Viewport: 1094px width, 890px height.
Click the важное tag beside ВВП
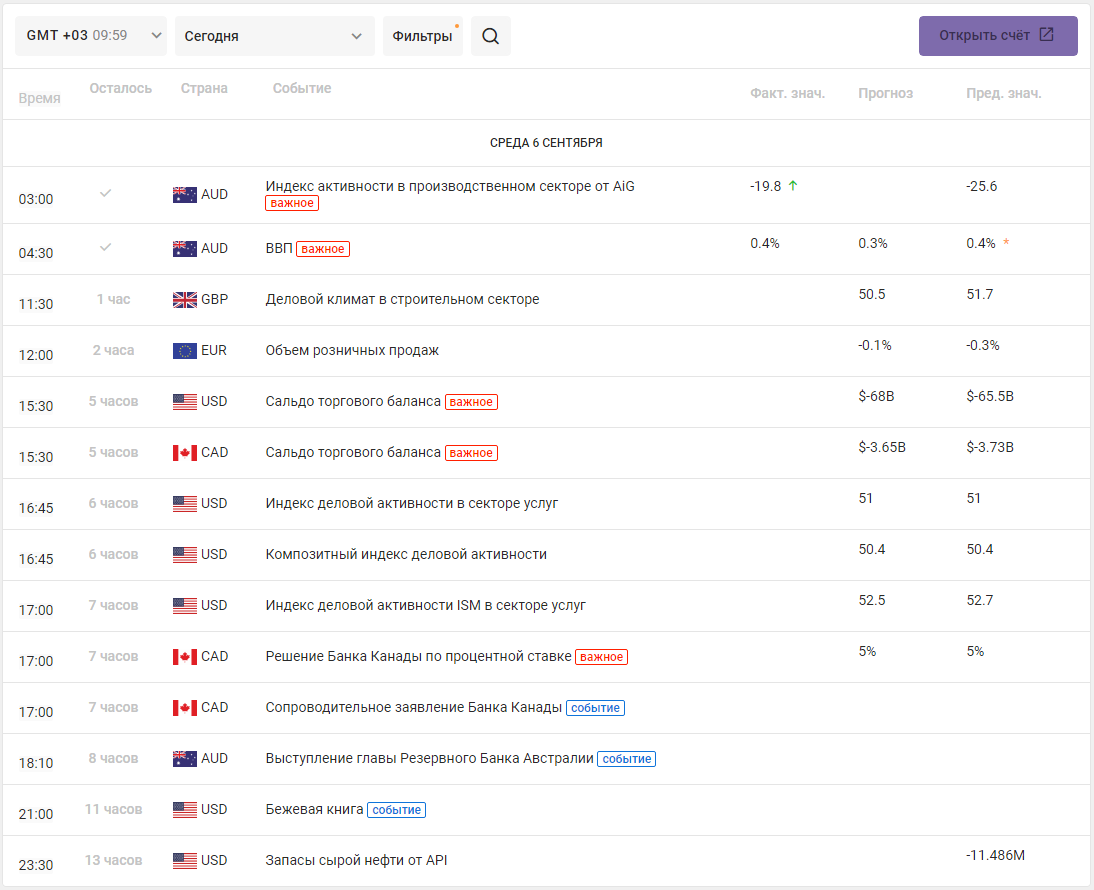click(323, 249)
